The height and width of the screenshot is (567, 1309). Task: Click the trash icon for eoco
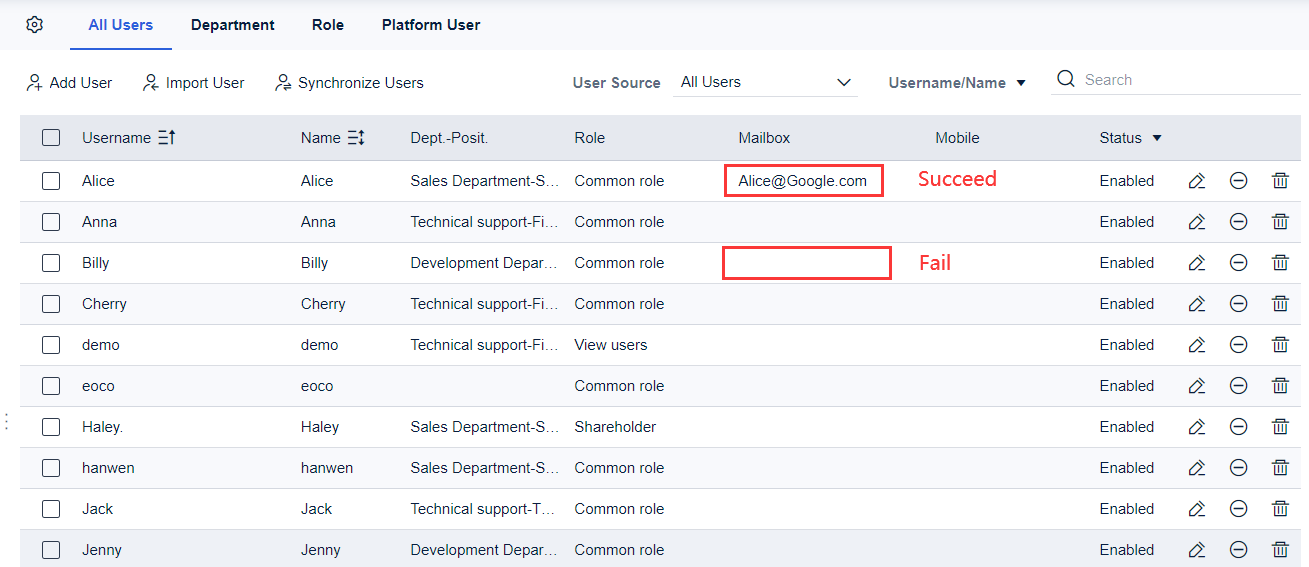point(1280,386)
